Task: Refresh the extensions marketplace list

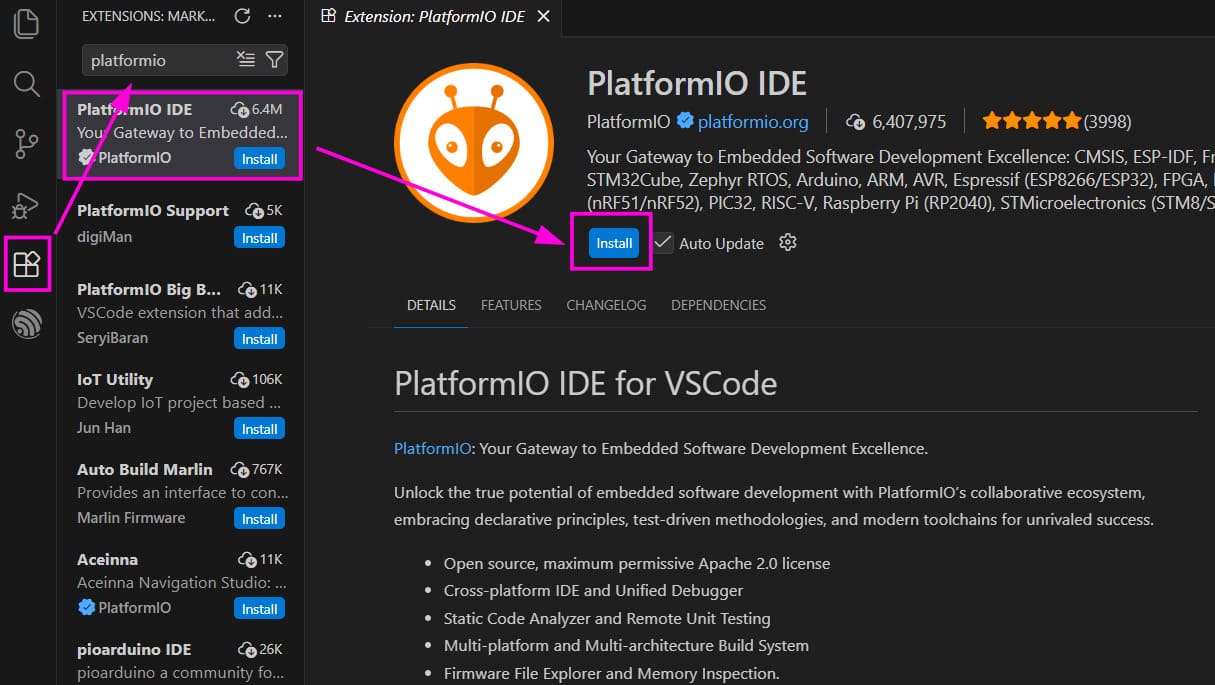Action: (242, 16)
